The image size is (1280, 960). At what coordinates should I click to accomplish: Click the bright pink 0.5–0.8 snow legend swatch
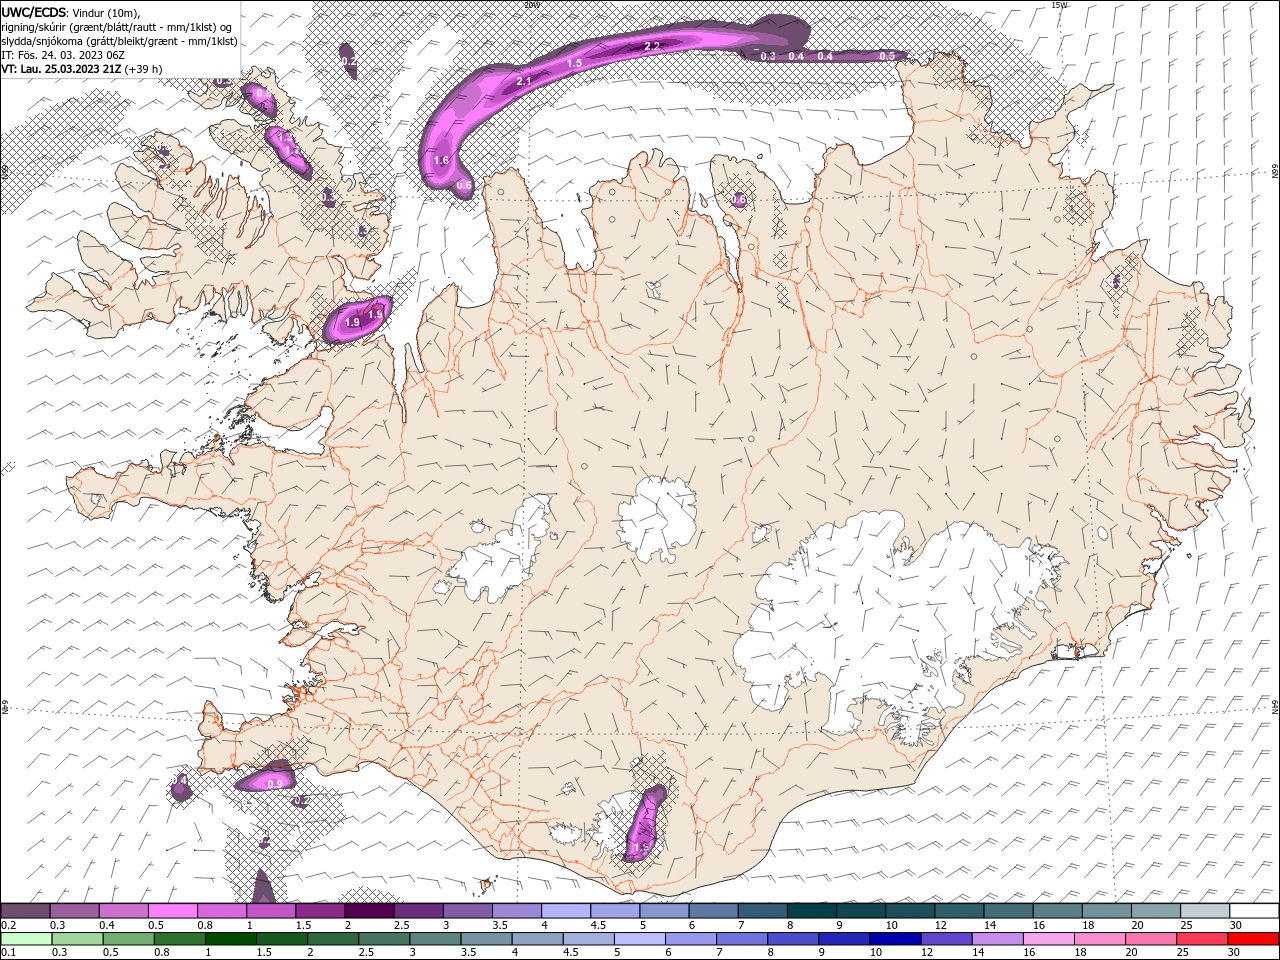[x=173, y=911]
